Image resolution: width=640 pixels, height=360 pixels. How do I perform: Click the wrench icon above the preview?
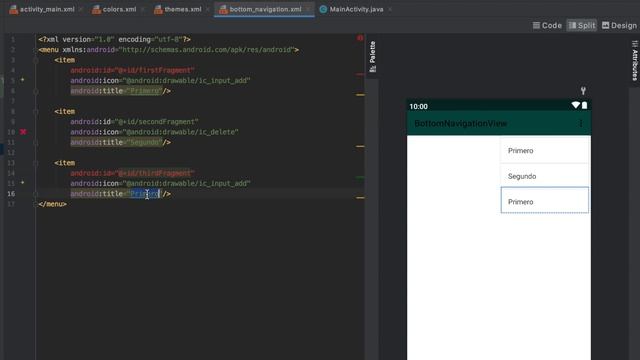click(583, 91)
